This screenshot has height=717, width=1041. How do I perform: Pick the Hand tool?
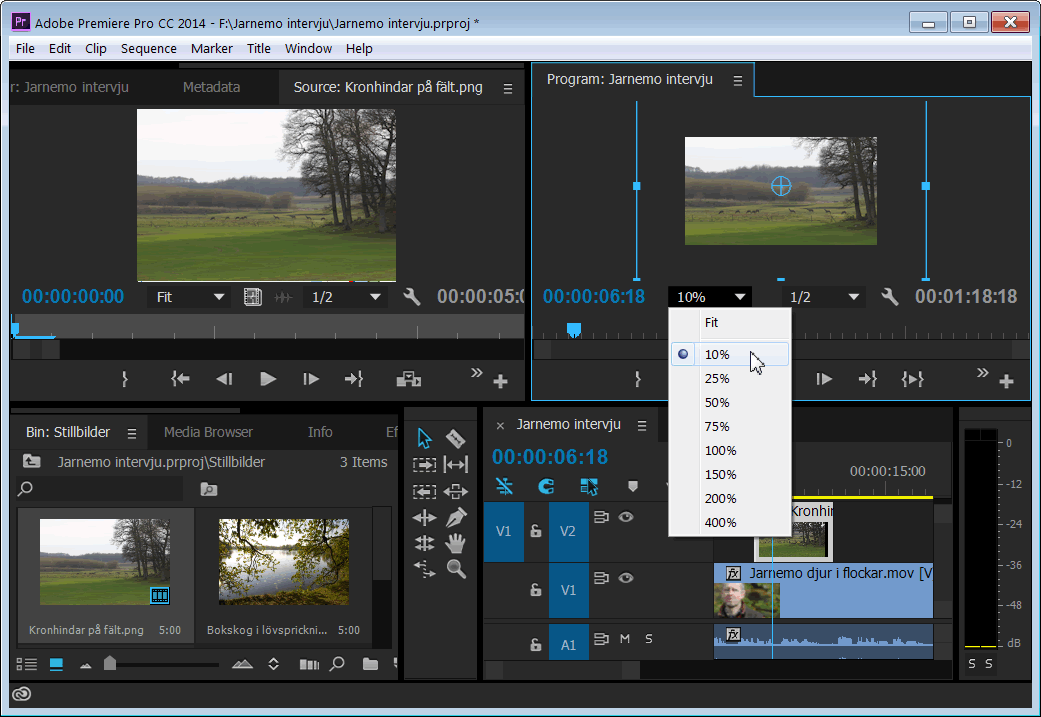pyautogui.click(x=456, y=543)
